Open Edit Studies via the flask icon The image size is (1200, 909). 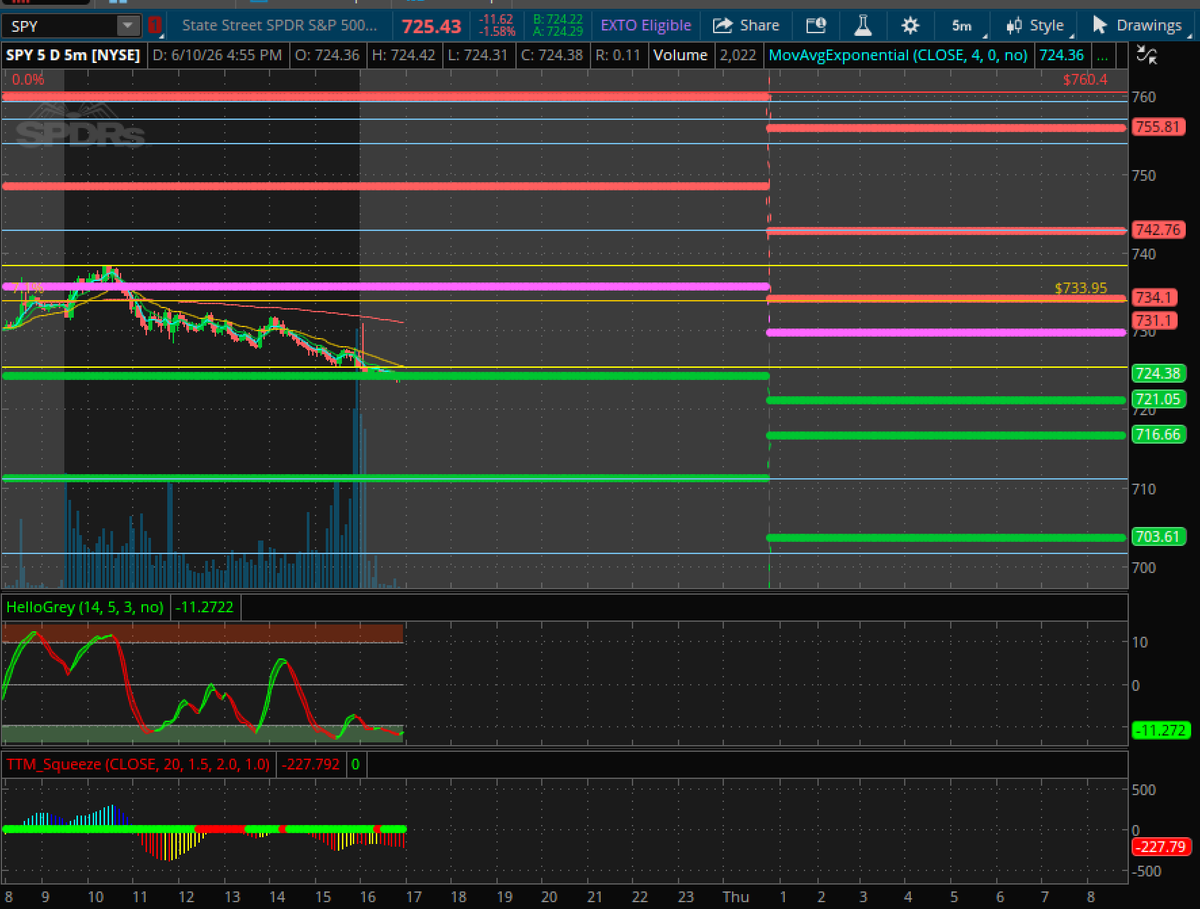pos(864,25)
